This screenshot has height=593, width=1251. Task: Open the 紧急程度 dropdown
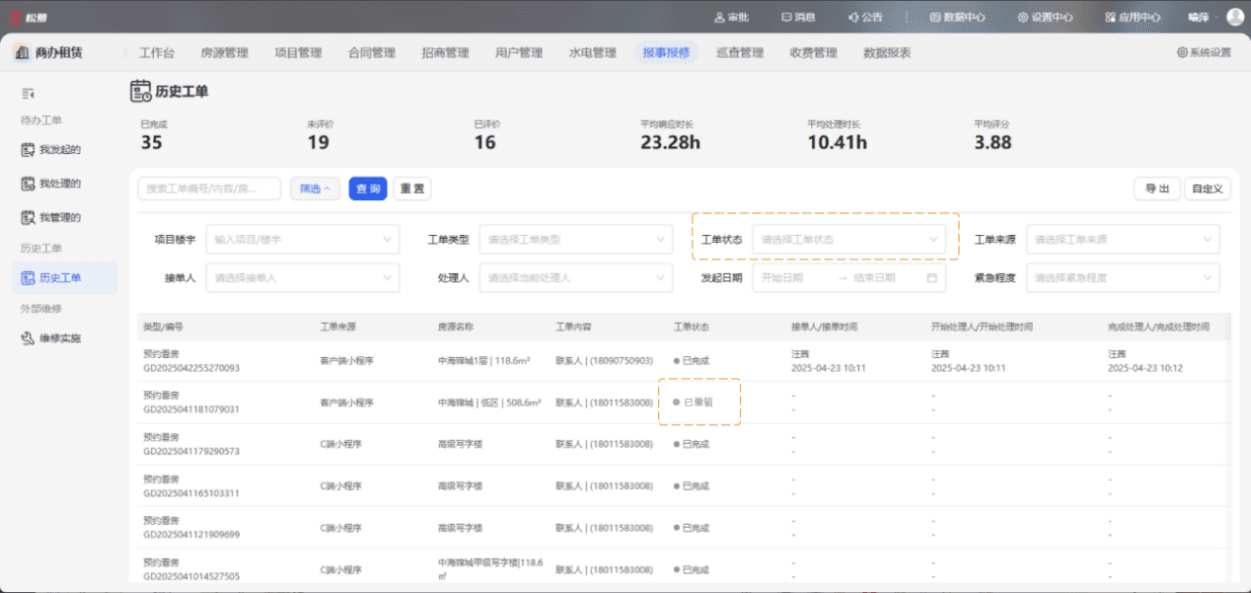pos(1122,278)
